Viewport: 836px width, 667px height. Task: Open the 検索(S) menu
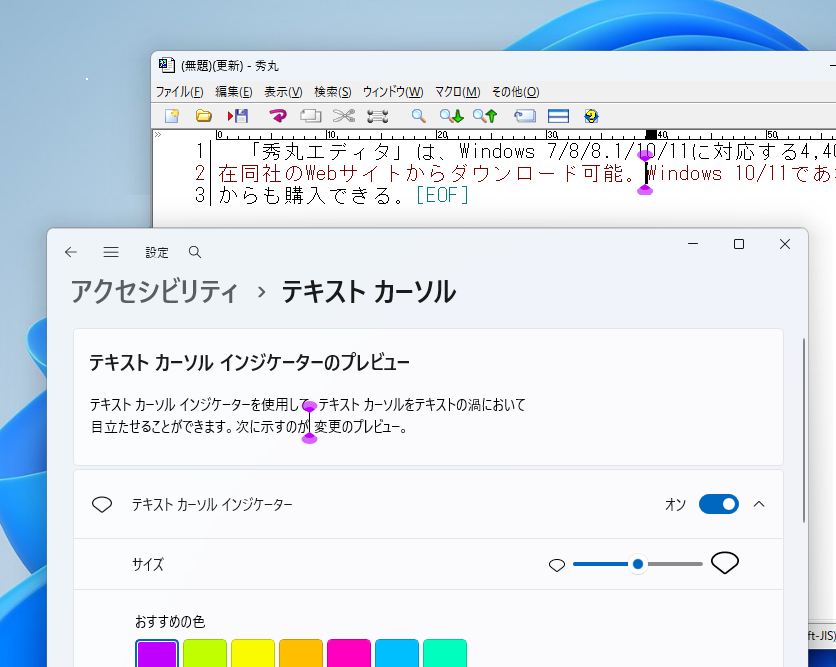(x=333, y=92)
